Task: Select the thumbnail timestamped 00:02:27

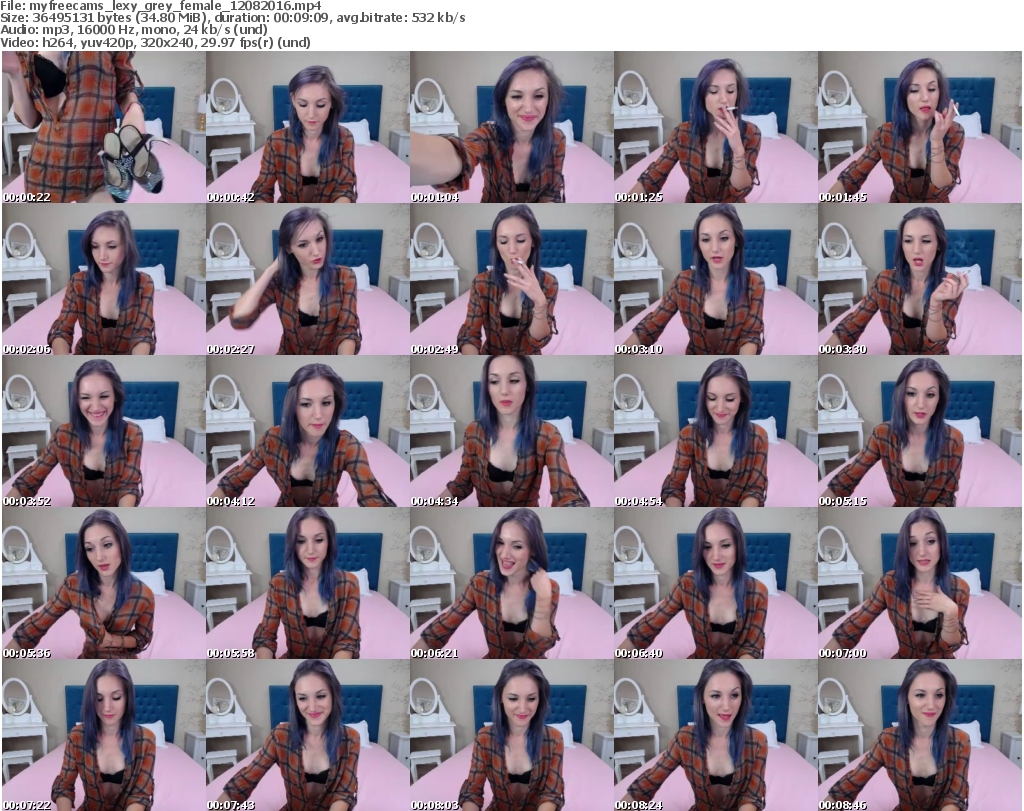Action: pyautogui.click(x=308, y=279)
